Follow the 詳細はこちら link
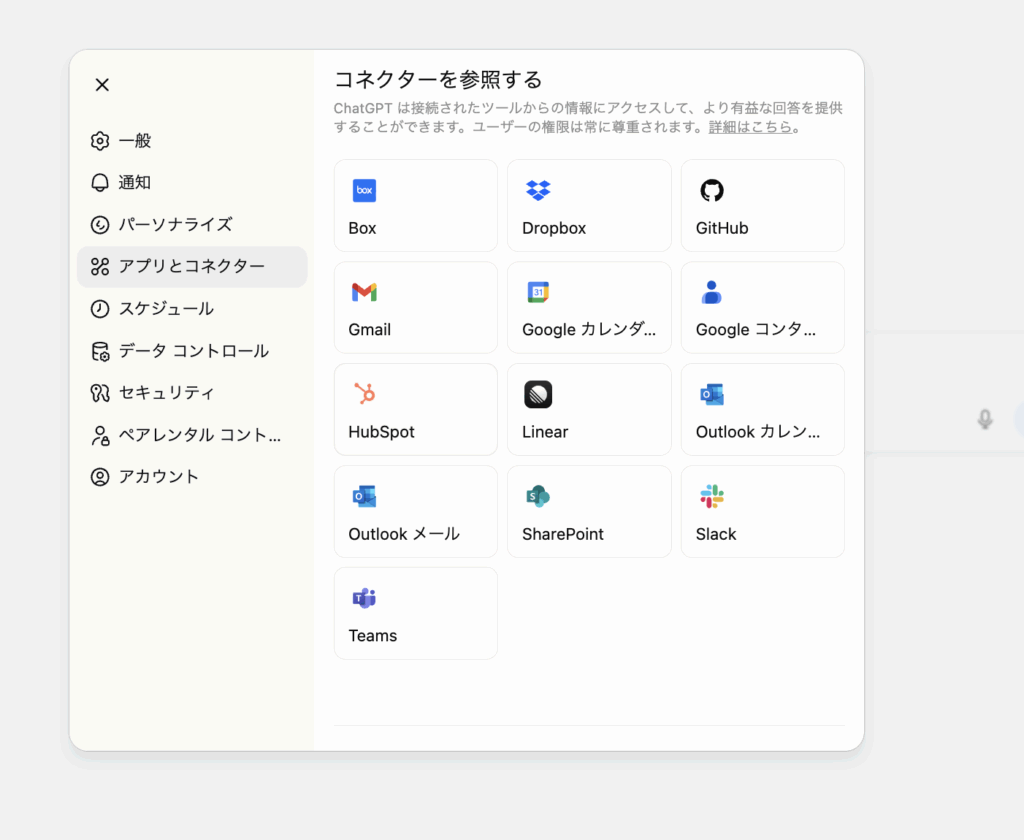 coord(750,127)
